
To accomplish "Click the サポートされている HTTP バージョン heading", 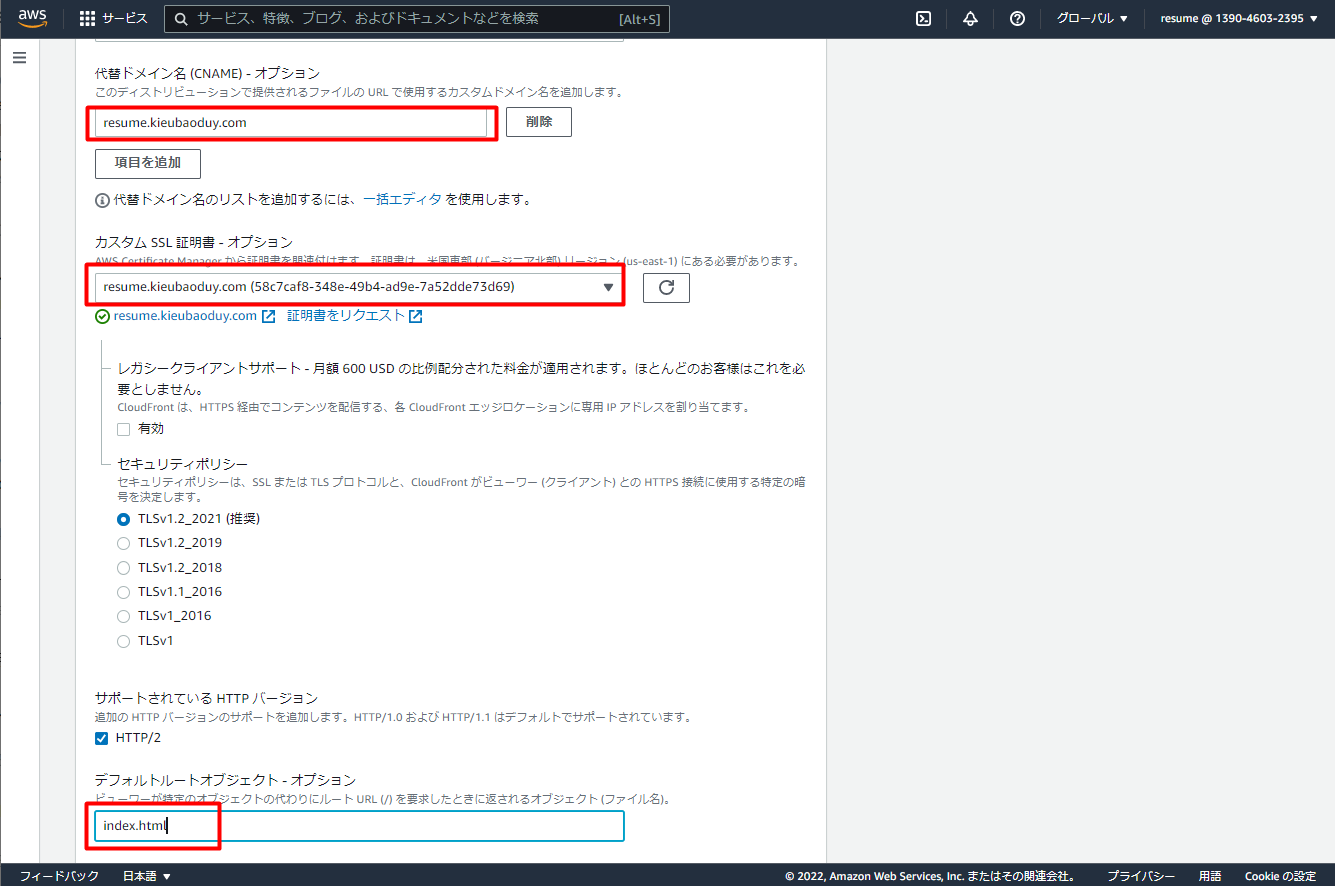I will coord(206,698).
